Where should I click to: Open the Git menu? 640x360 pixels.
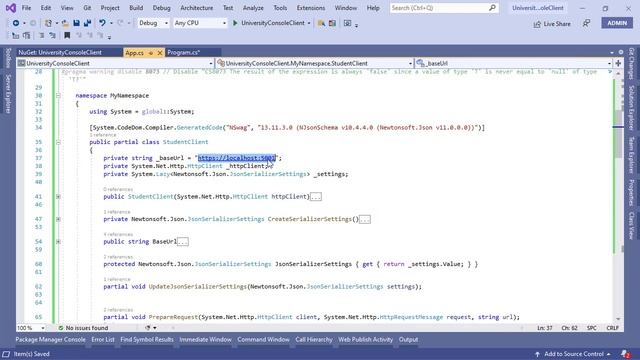[87, 8]
